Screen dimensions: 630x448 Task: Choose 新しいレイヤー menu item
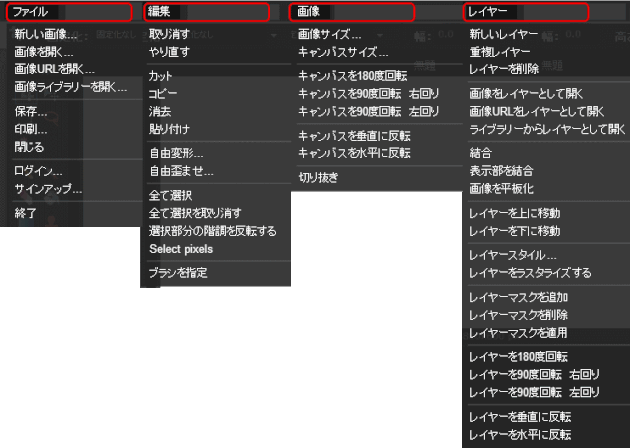coord(504,34)
